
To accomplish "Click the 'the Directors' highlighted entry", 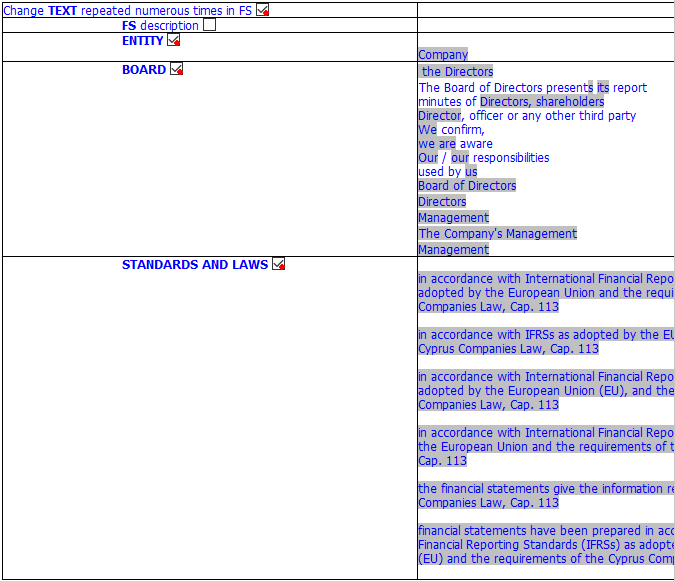I will click(457, 72).
